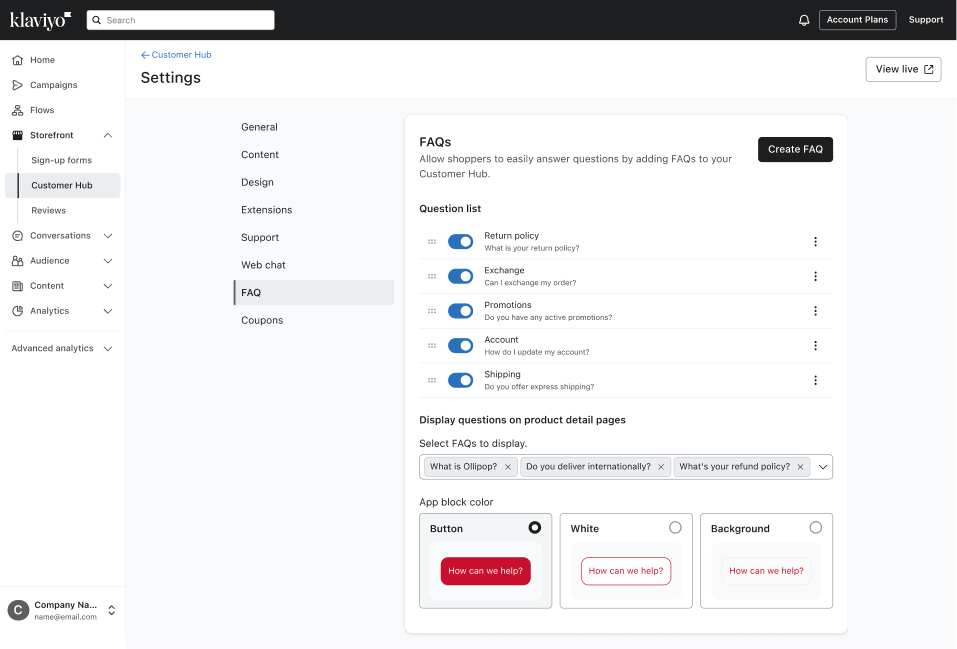The width and height of the screenshot is (957, 649).
Task: Click the Klaviyo logo
Action: [x=40, y=20]
